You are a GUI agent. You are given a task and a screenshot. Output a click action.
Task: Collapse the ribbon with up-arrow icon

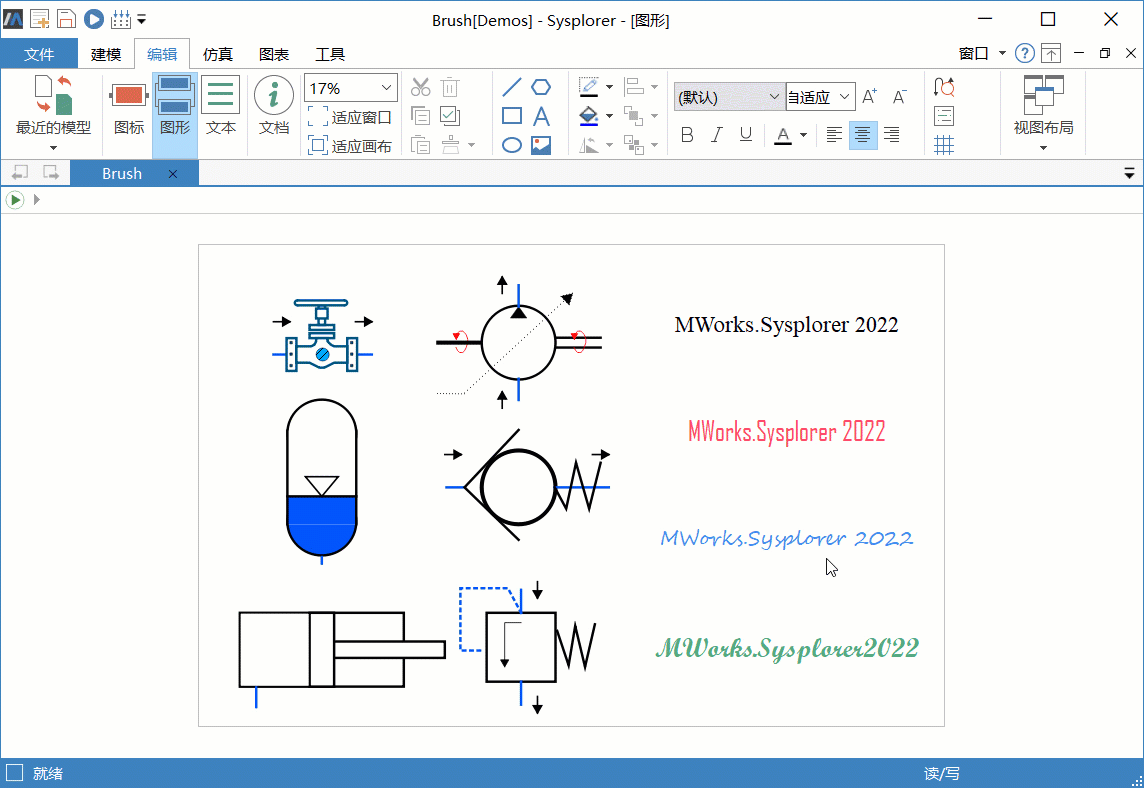1051,53
